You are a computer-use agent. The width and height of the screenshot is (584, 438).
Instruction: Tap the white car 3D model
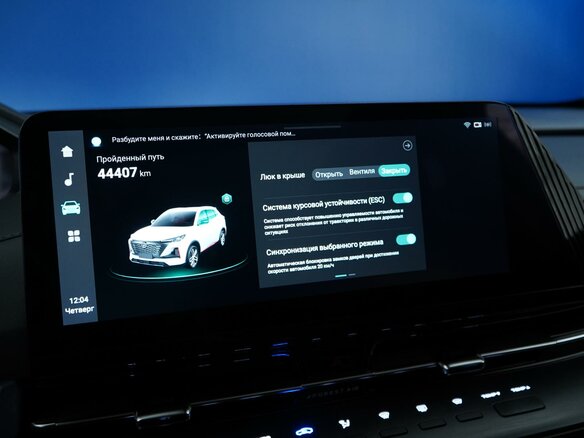click(x=177, y=237)
